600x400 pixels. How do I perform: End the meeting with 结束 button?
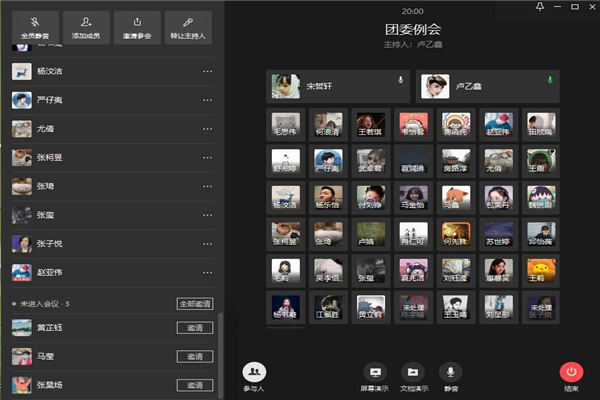point(573,372)
